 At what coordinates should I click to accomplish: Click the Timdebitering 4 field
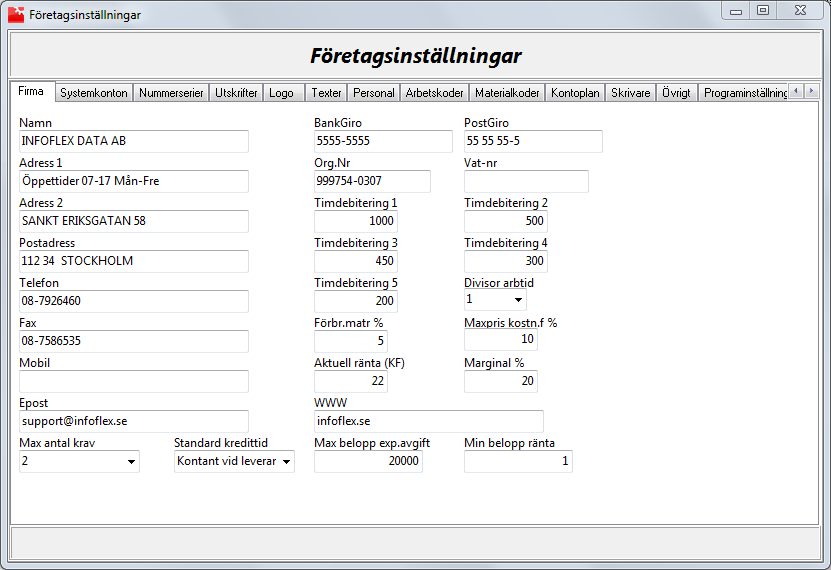coord(506,261)
